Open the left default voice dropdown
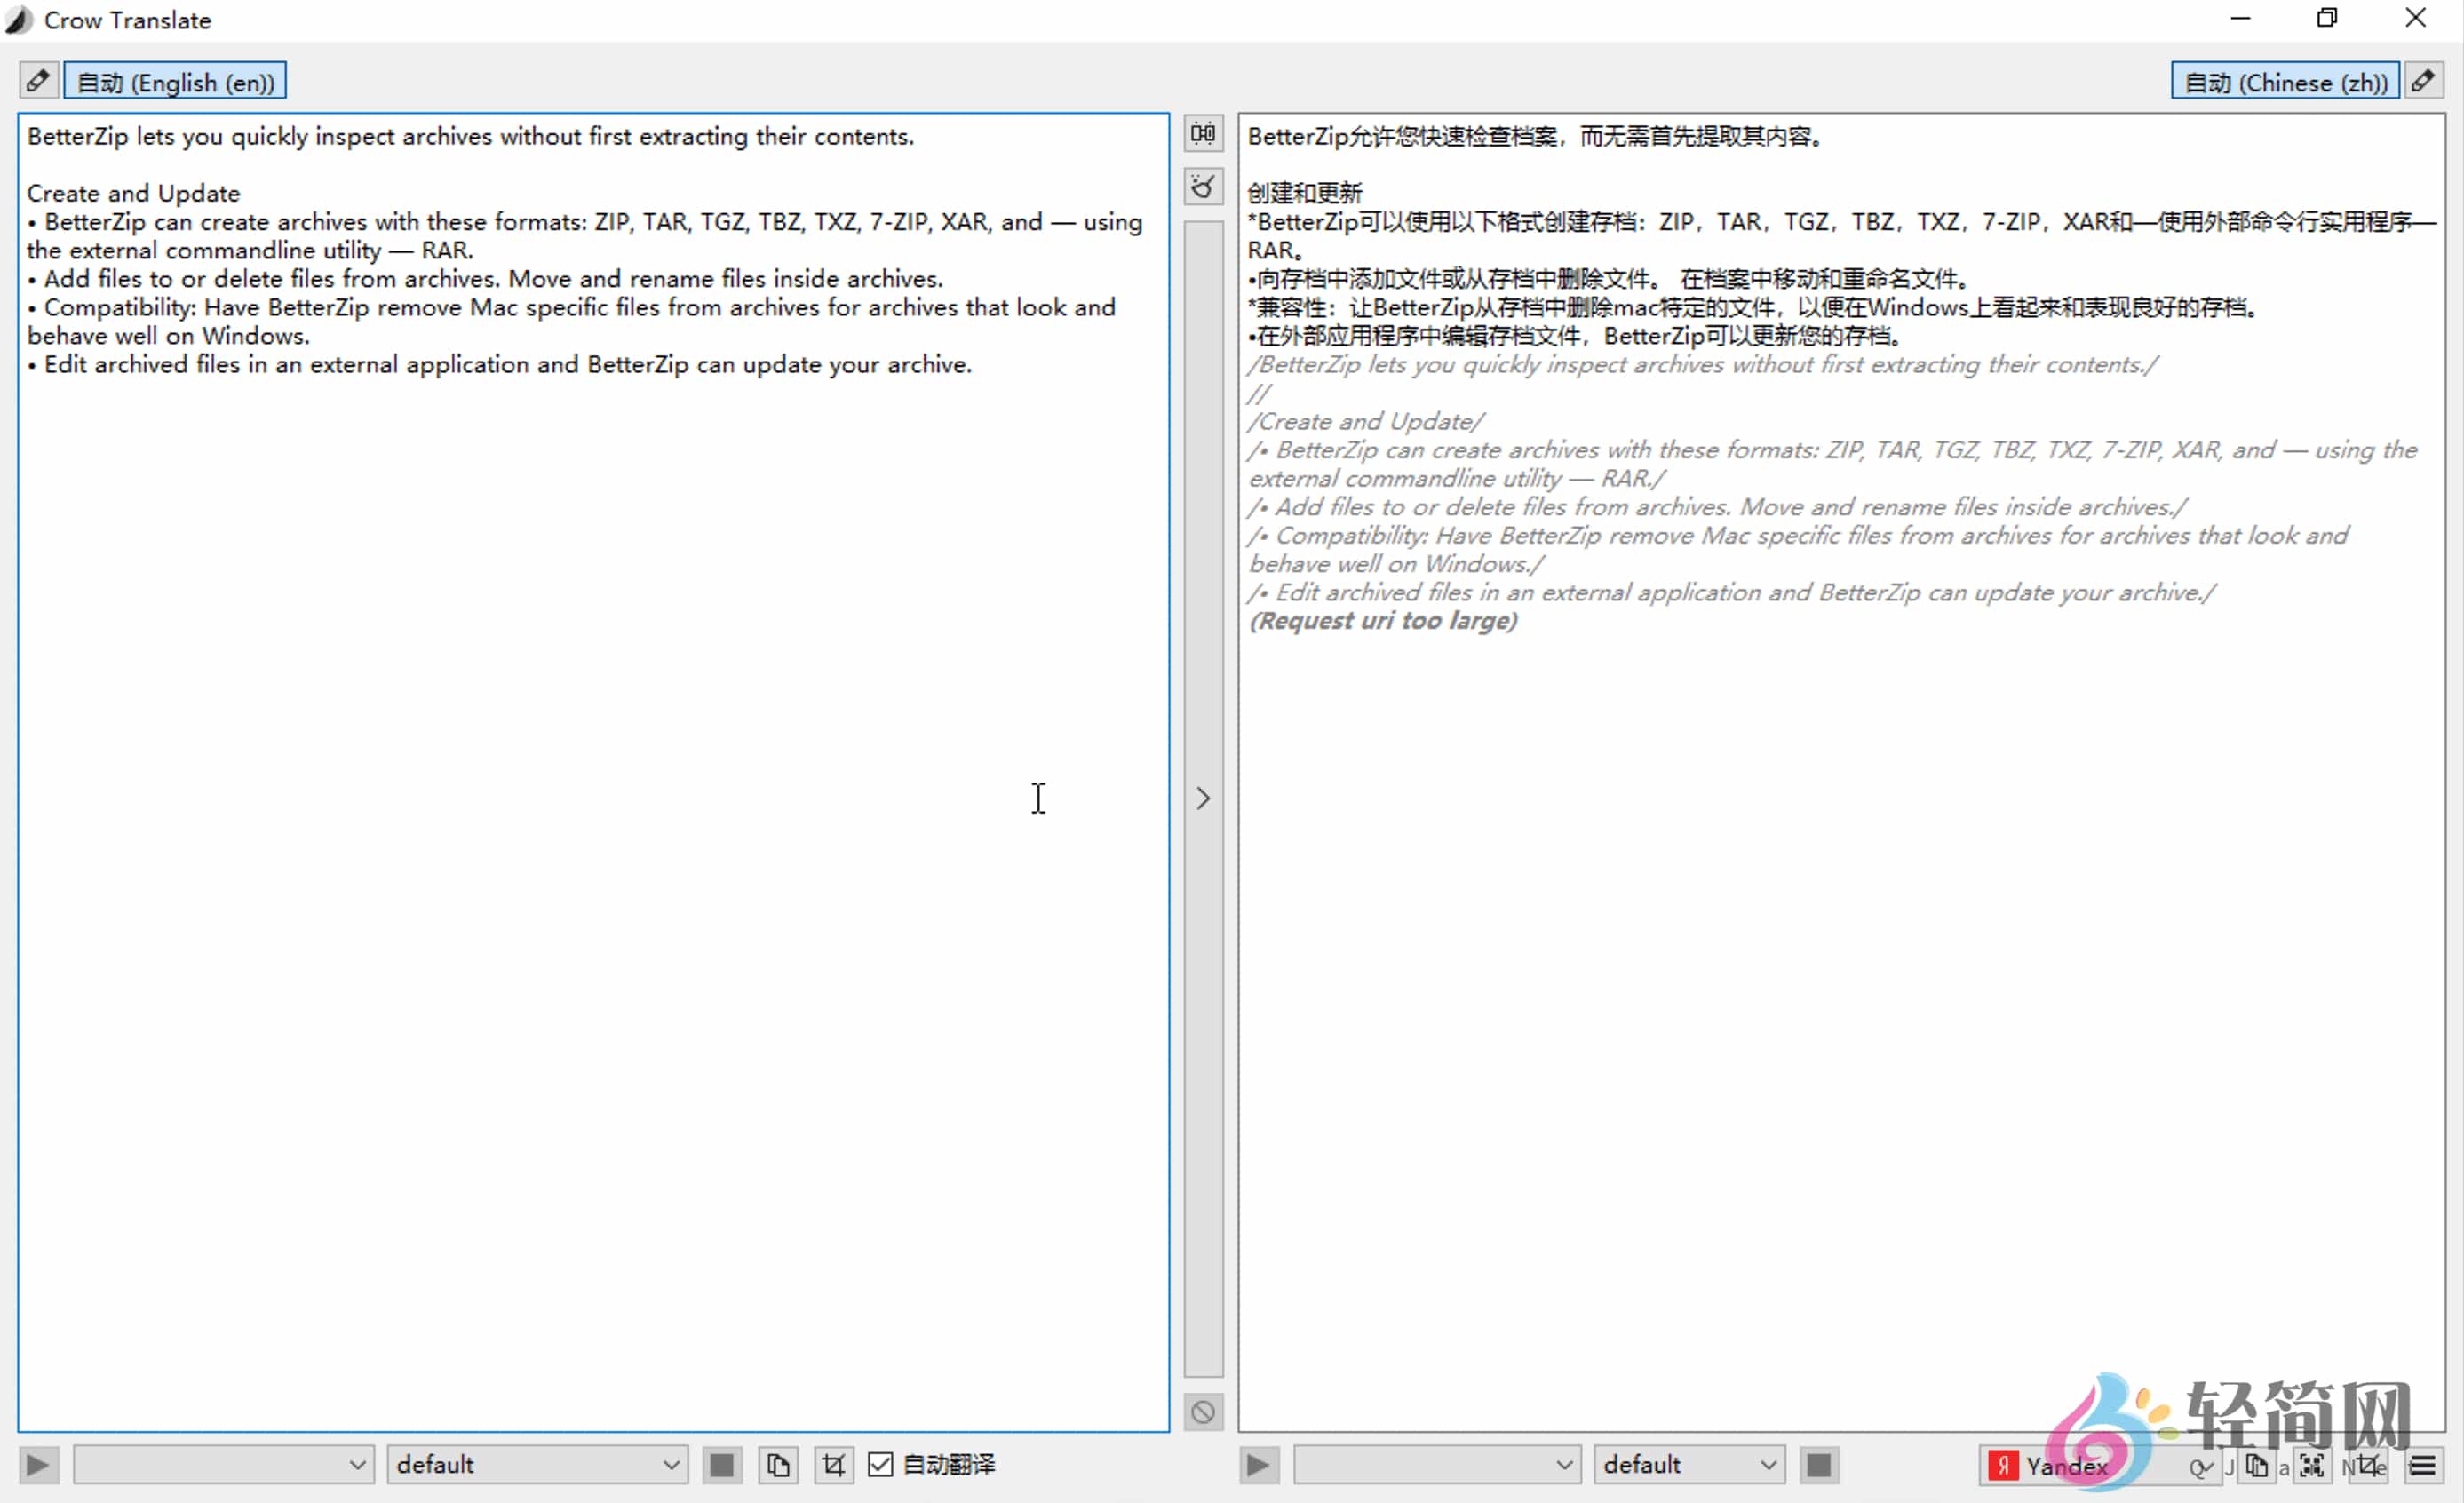Image resolution: width=2464 pixels, height=1503 pixels. pos(537,1464)
